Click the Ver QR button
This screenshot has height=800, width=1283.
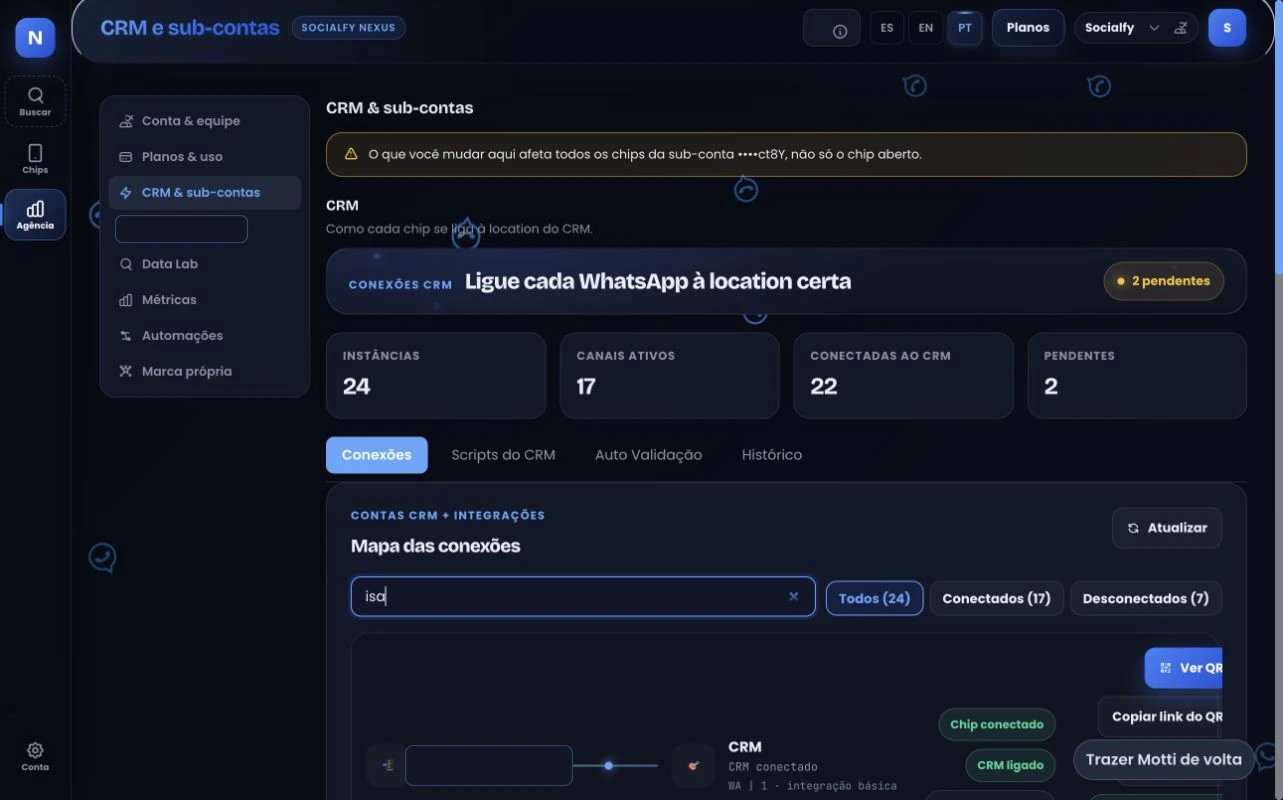pos(1184,668)
